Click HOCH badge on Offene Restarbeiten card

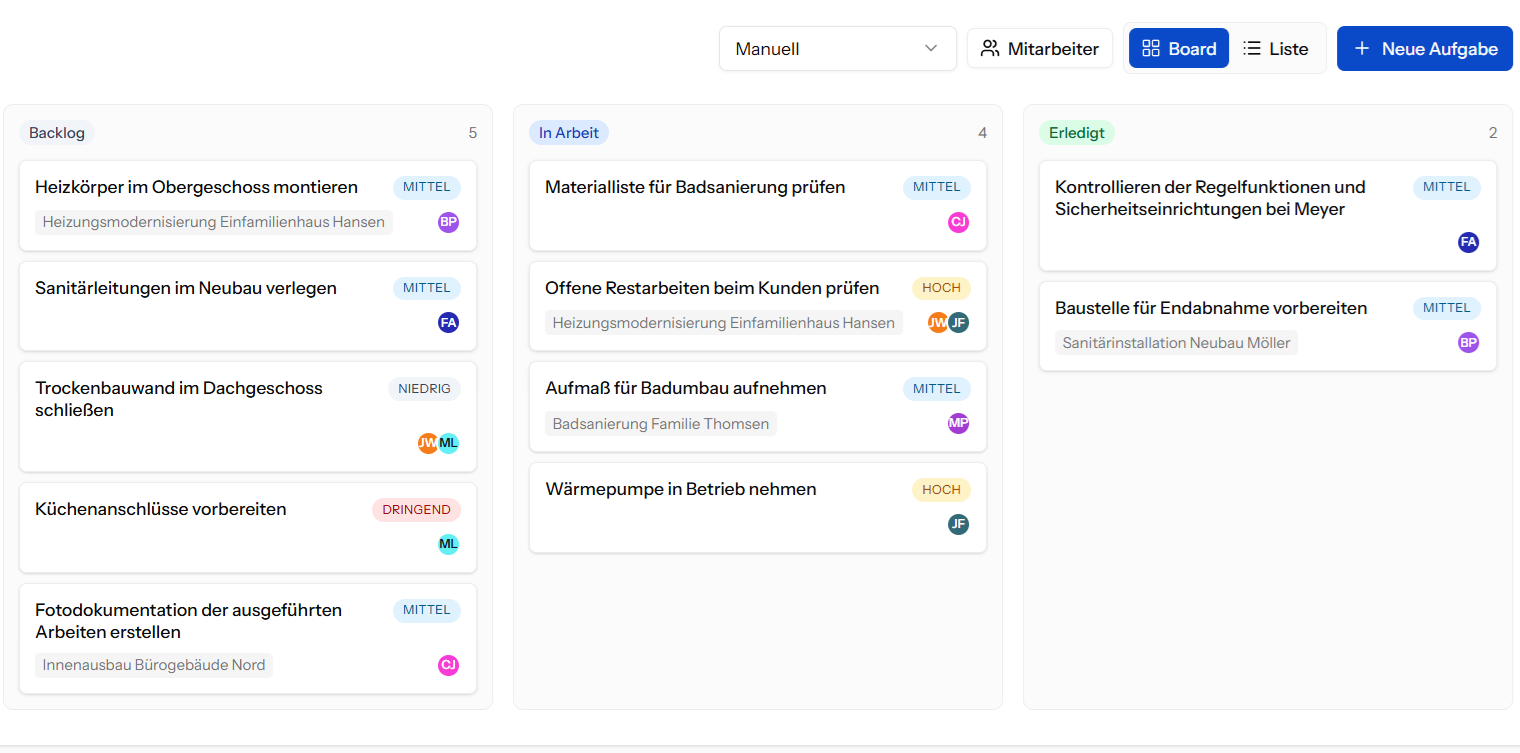(941, 288)
